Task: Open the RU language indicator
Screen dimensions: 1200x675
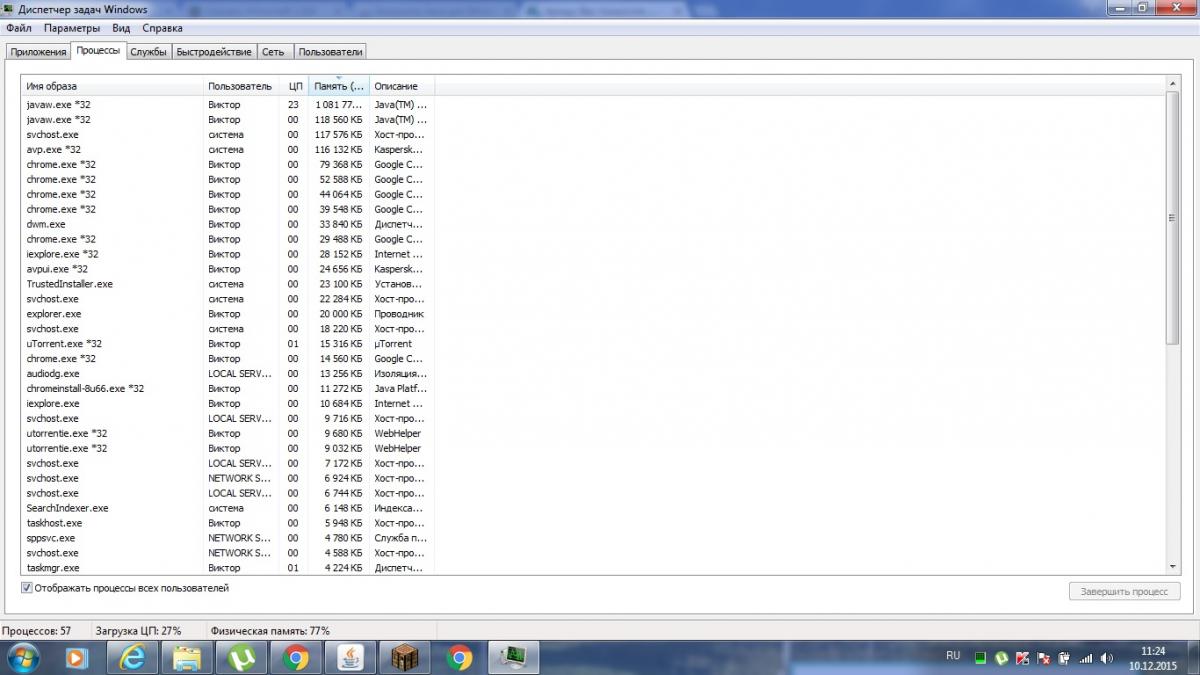Action: click(x=953, y=656)
